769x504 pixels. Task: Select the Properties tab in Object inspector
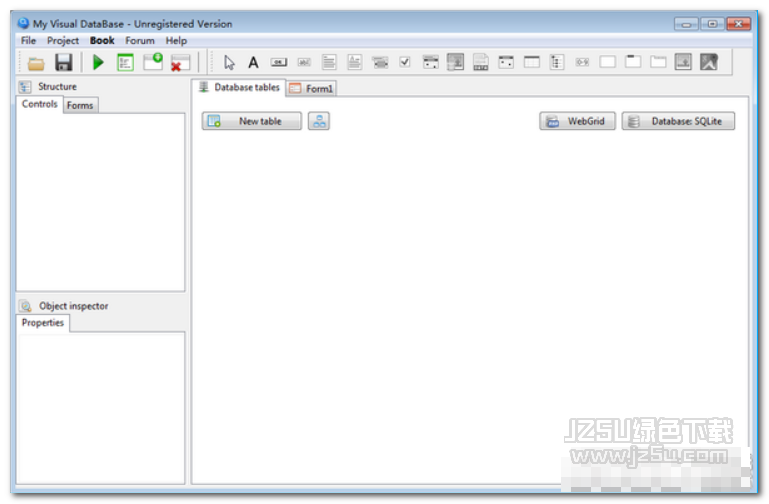pyautogui.click(x=43, y=323)
